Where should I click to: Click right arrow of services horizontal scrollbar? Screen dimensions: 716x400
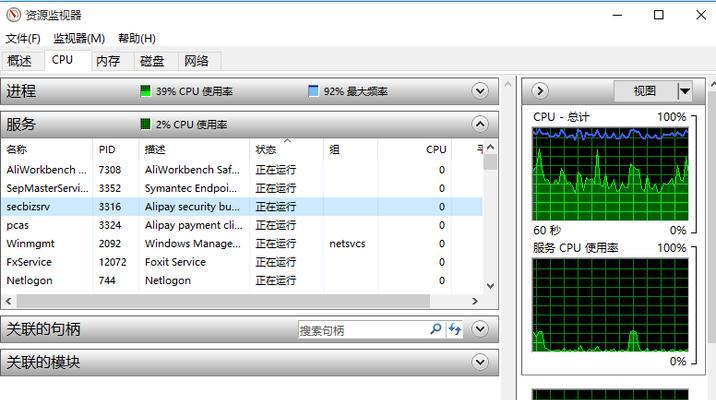475,301
